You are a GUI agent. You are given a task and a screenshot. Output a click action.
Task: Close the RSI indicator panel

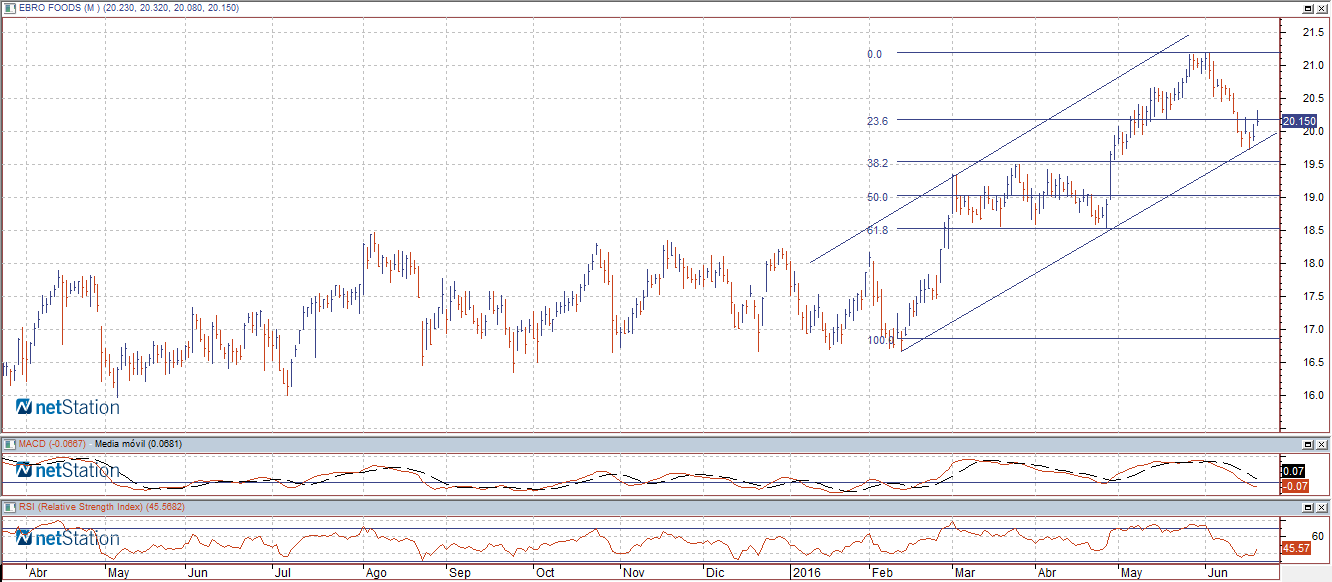pos(1322,507)
